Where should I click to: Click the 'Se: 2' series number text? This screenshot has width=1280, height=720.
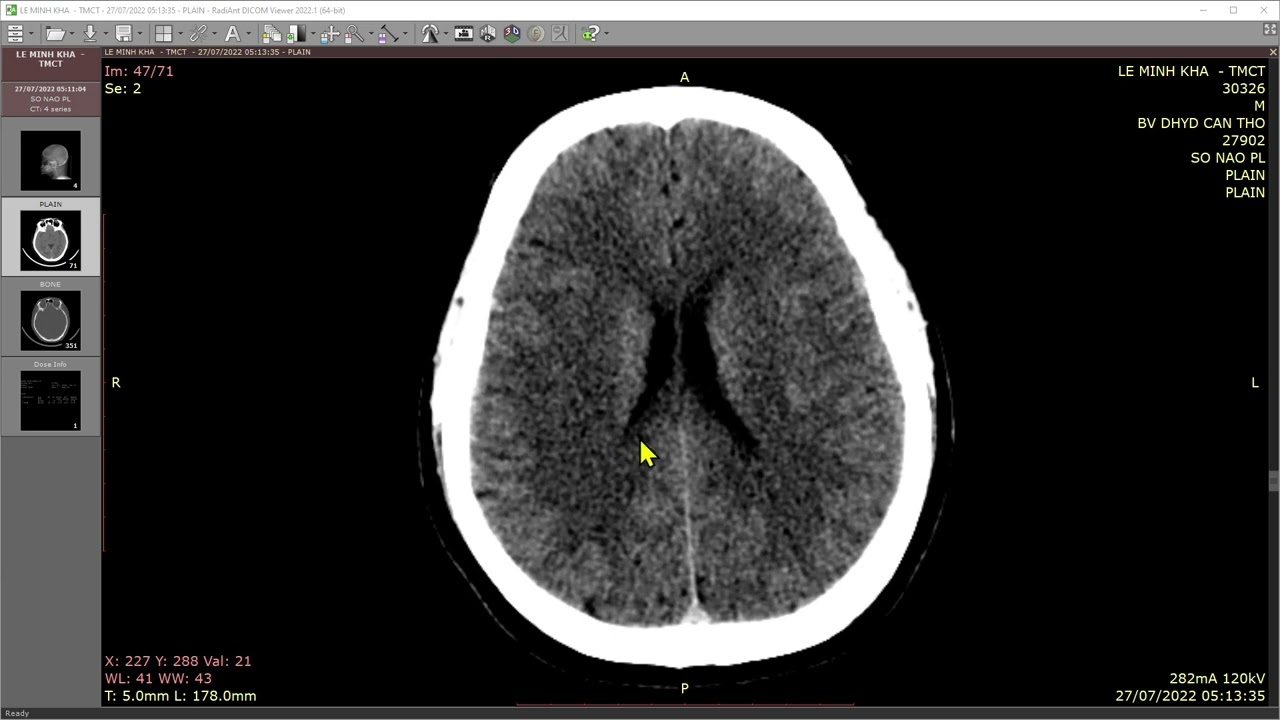(x=123, y=88)
